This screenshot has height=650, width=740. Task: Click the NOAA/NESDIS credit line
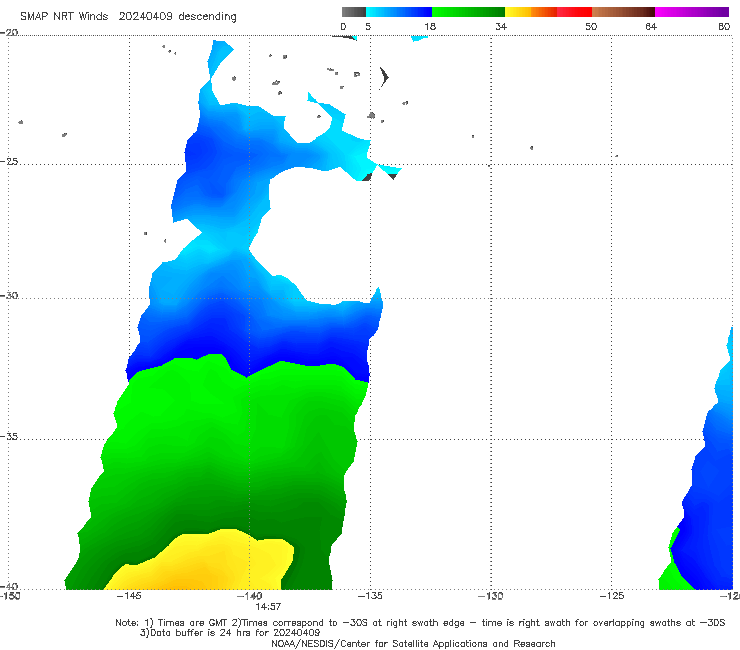413,644
